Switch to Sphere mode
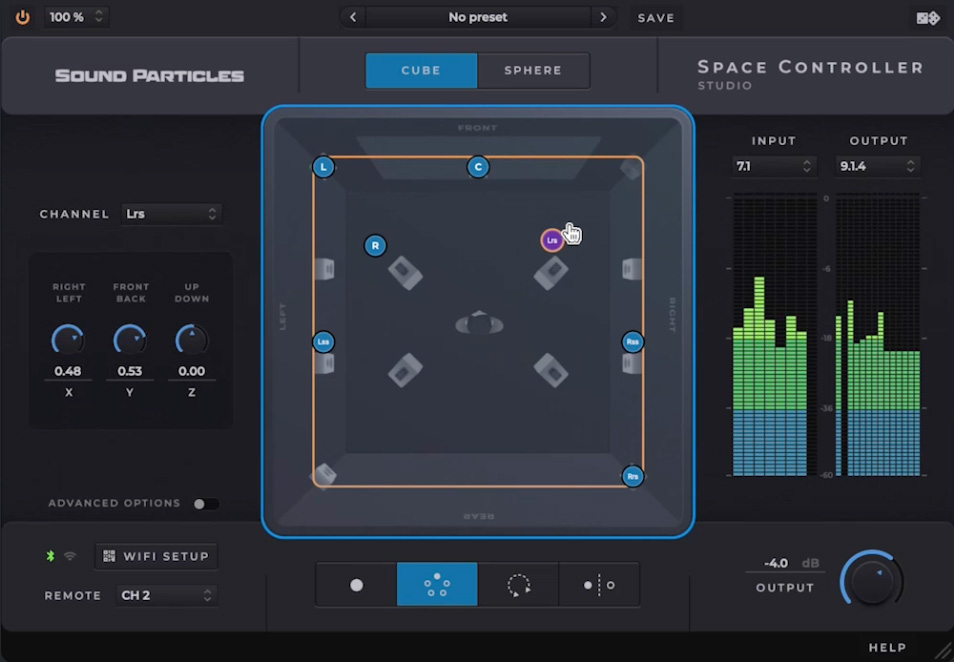954x662 pixels. pos(533,71)
